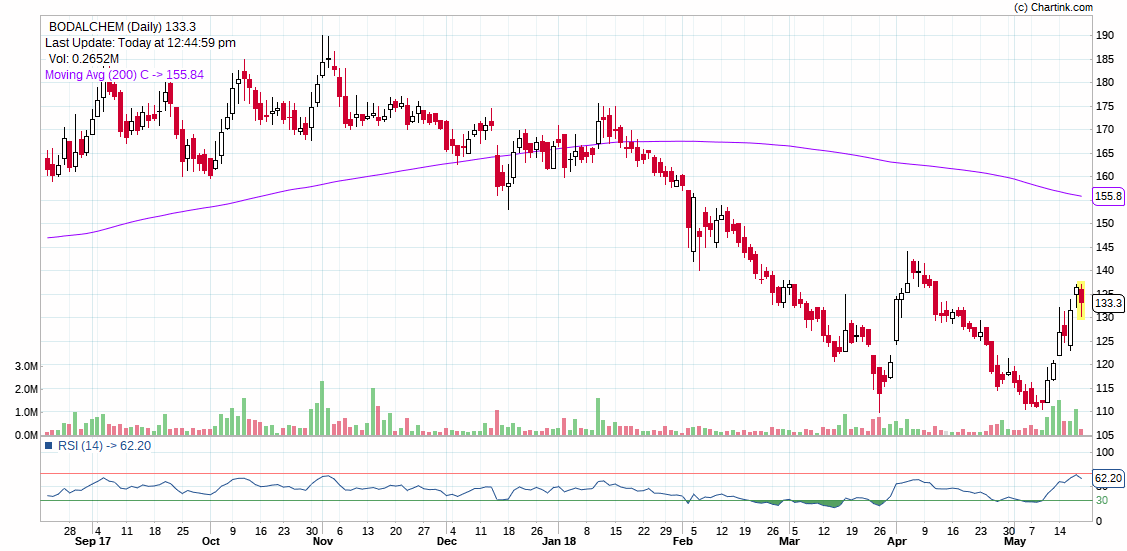Click the 190 price axis label
1127x551 pixels.
1104,35
